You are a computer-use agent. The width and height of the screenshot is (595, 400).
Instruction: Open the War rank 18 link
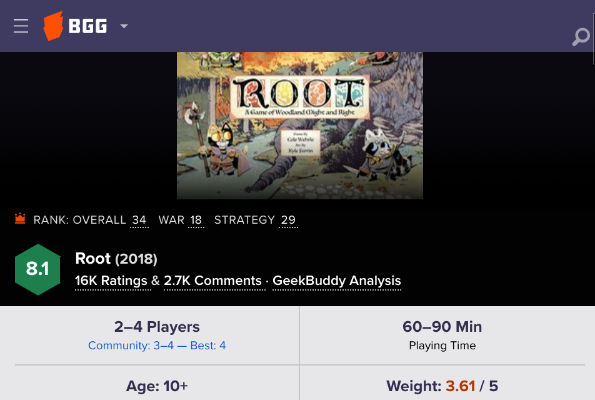click(196, 220)
